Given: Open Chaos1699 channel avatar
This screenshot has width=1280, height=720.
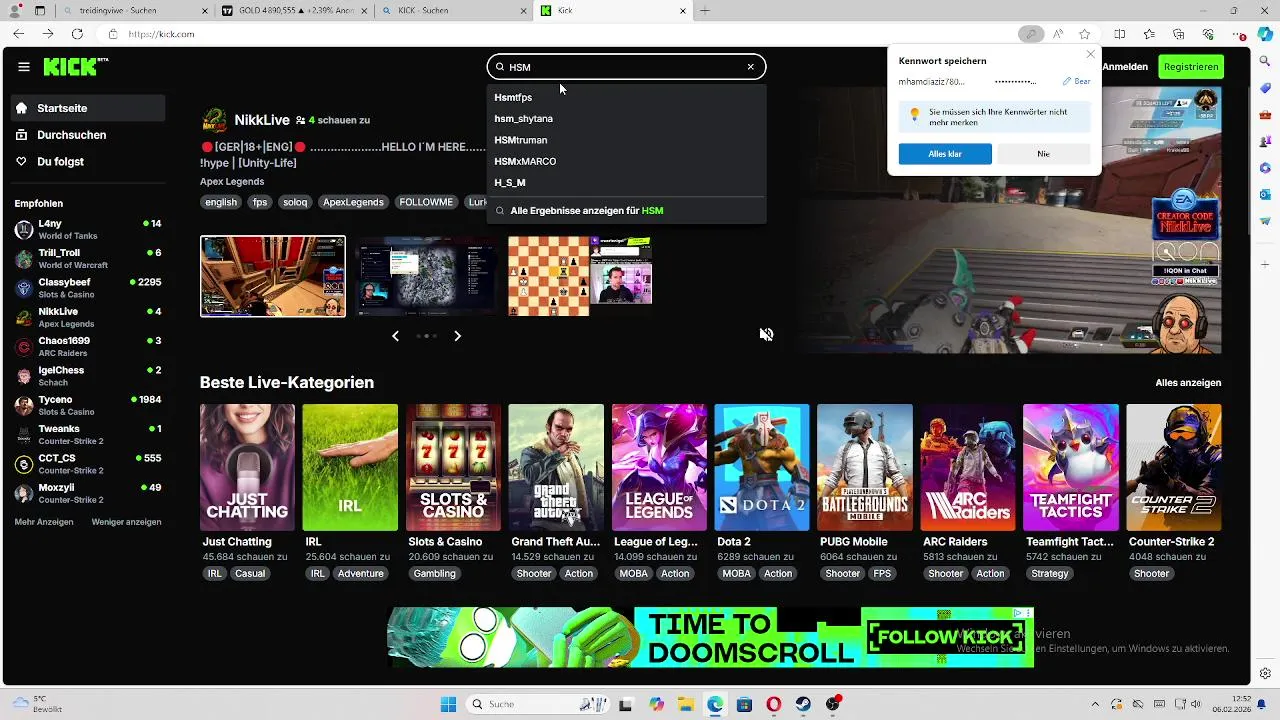Looking at the screenshot, I should point(24,347).
